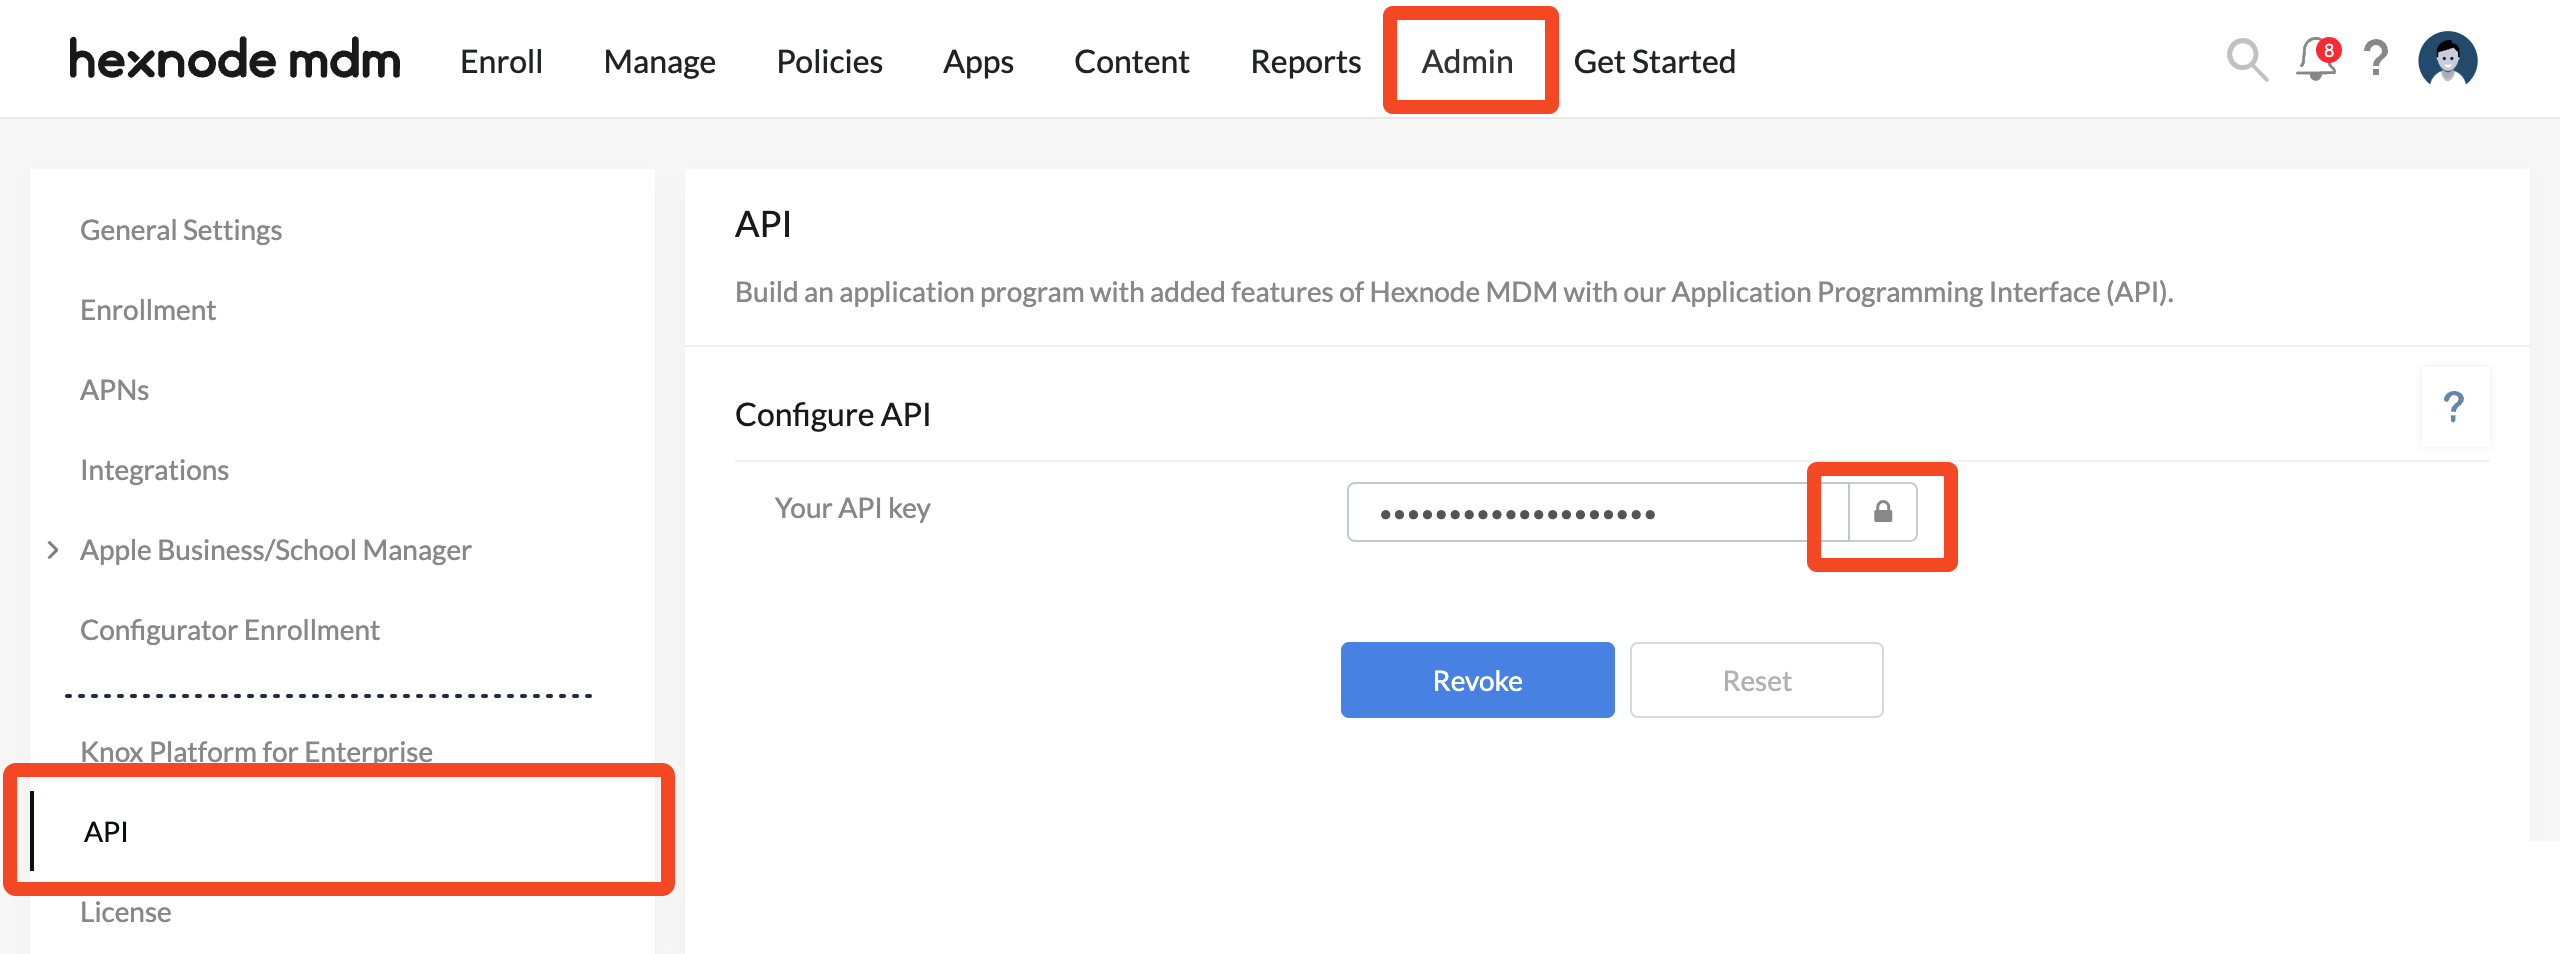2560x954 pixels.
Task: Select APNs in sidebar
Action: pos(114,390)
